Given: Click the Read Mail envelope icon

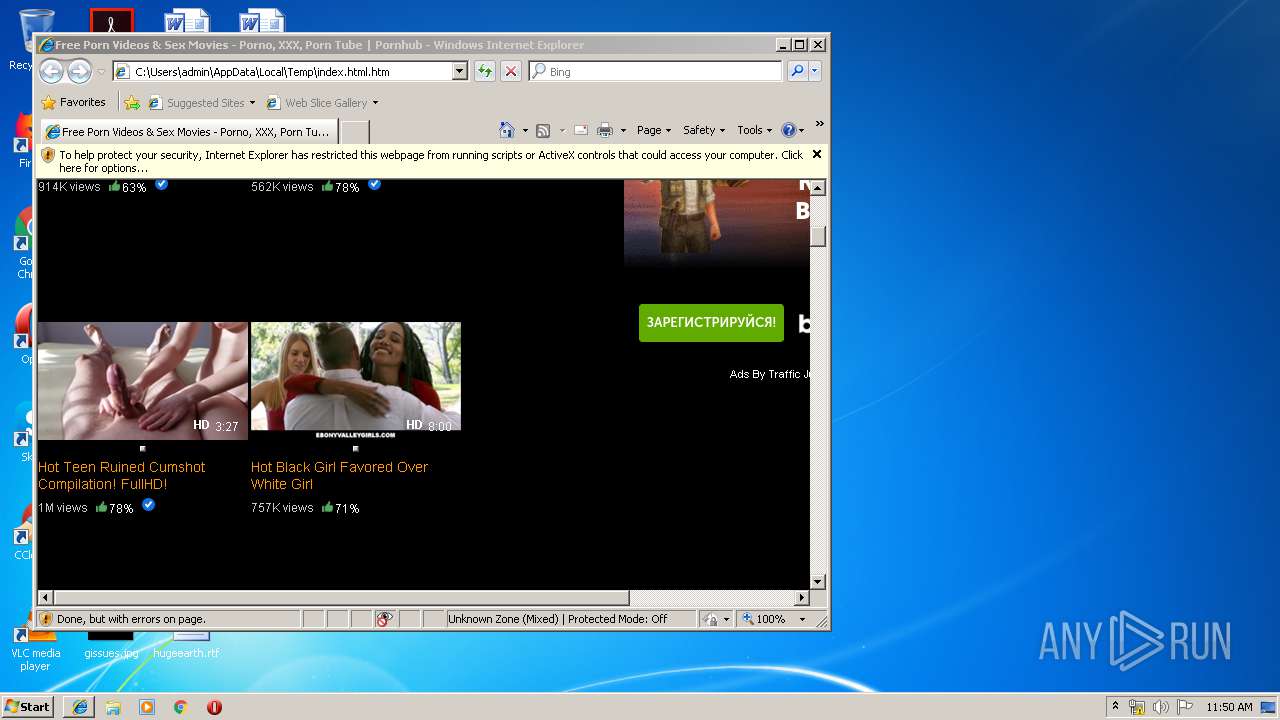Looking at the screenshot, I should click(x=580, y=130).
